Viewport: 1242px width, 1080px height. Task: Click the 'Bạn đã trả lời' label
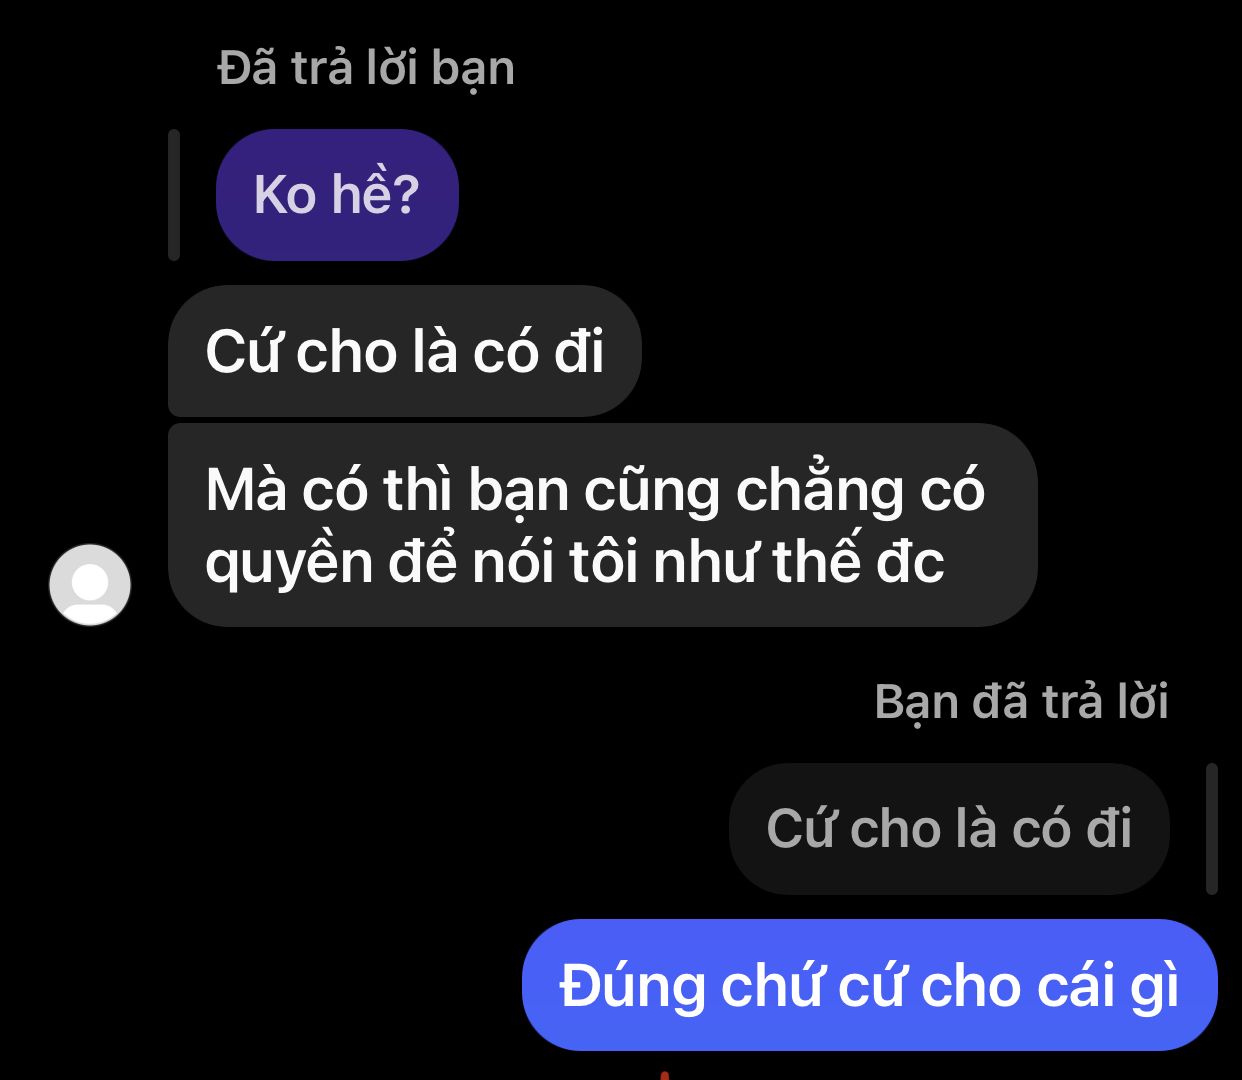[x=1021, y=701]
